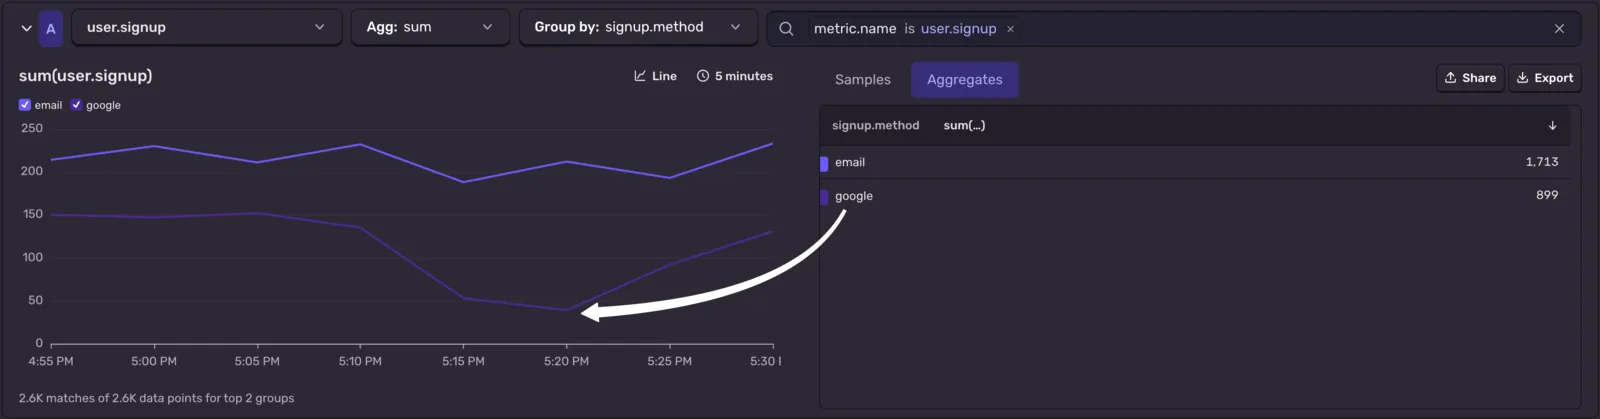The width and height of the screenshot is (1600, 419).
Task: Switch to the Aggregates tab
Action: coord(965,80)
